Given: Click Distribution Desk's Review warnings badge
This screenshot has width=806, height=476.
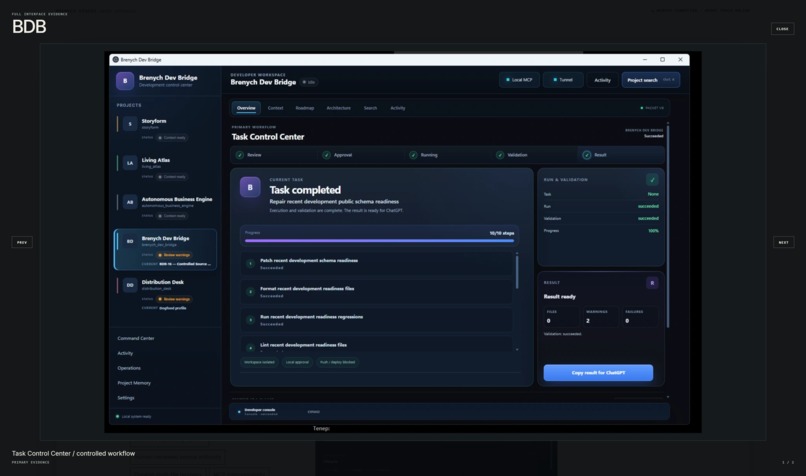Looking at the screenshot, I should (x=174, y=299).
